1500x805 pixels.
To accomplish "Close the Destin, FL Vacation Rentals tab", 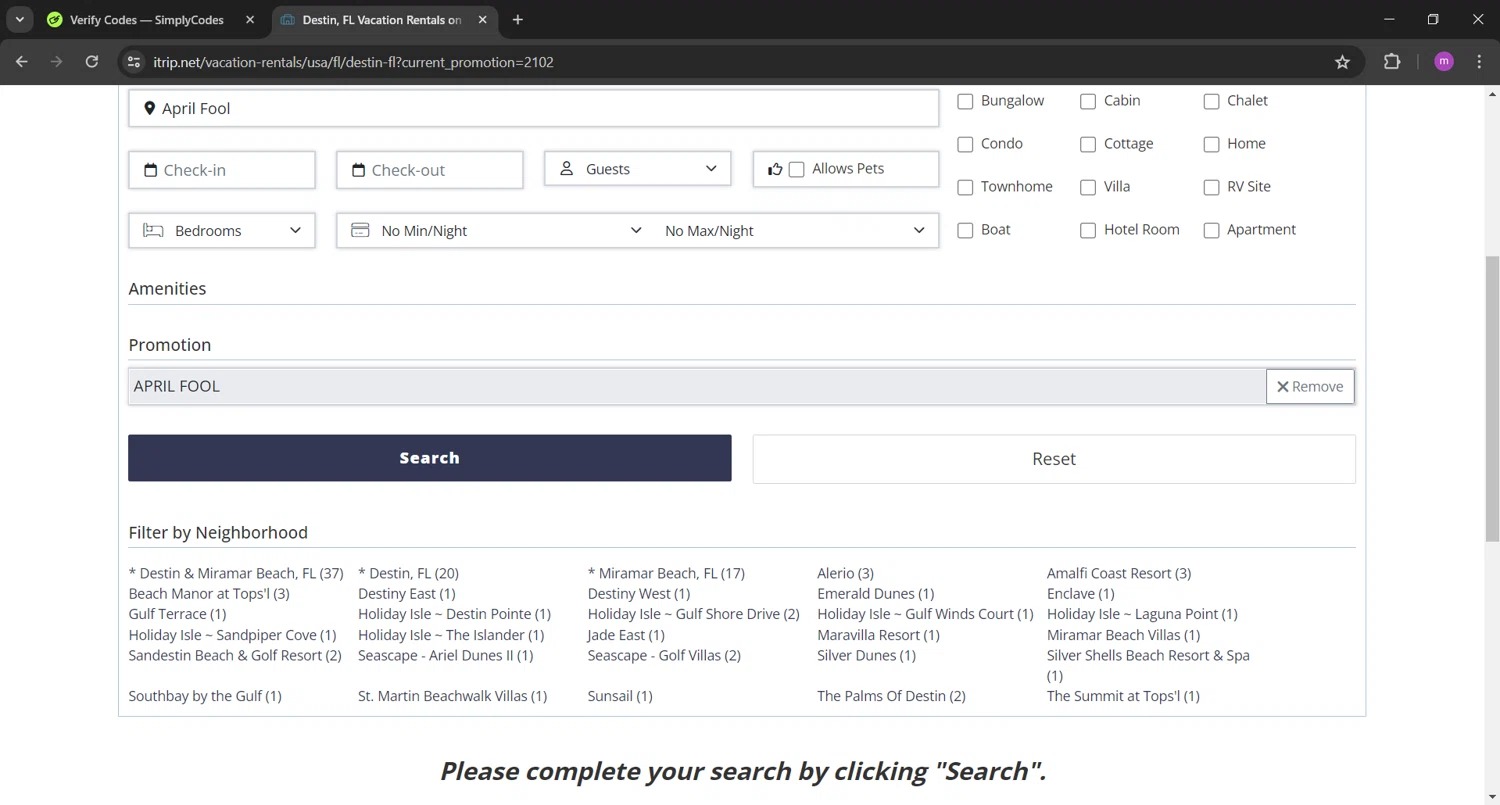I will coord(484,20).
